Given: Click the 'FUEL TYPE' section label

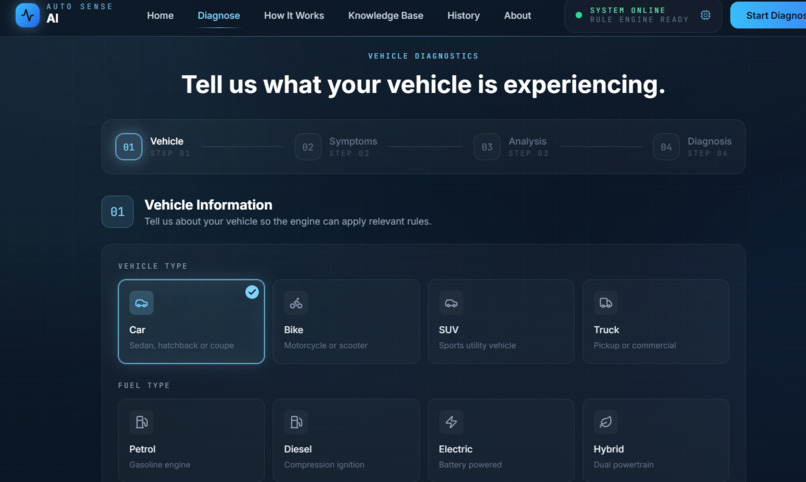Looking at the screenshot, I should point(144,385).
